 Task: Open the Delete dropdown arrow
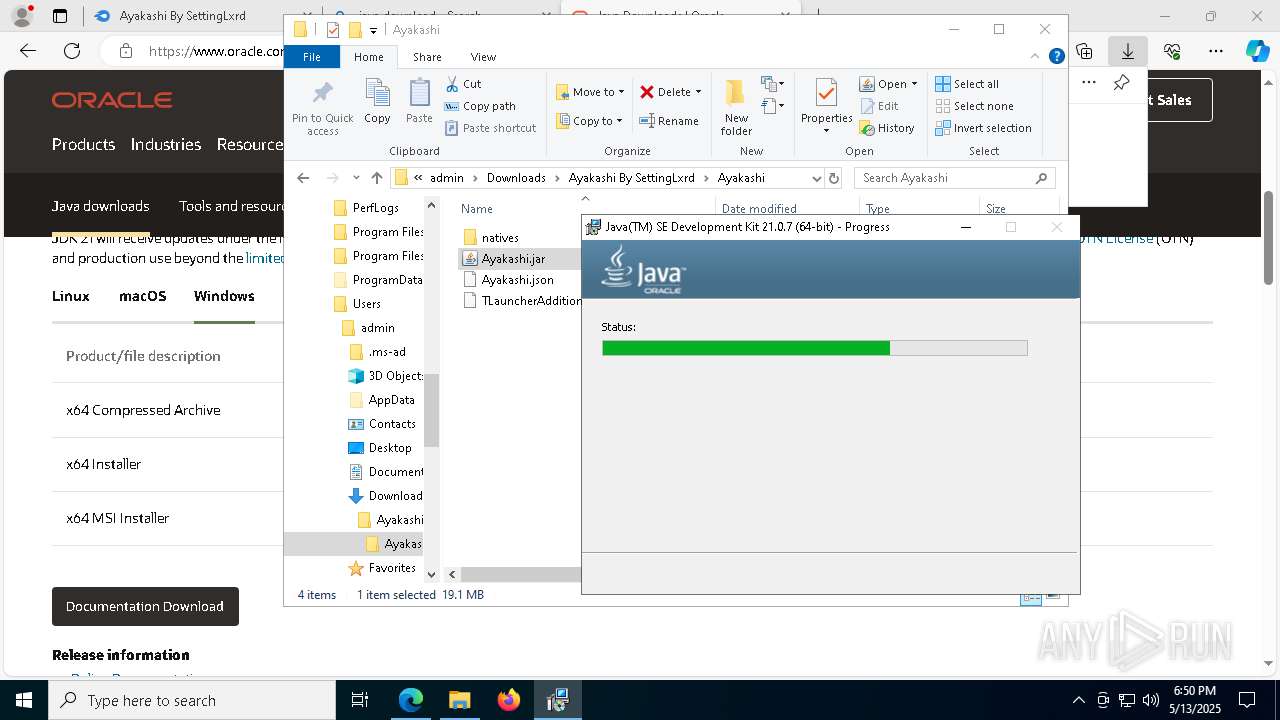pos(698,92)
